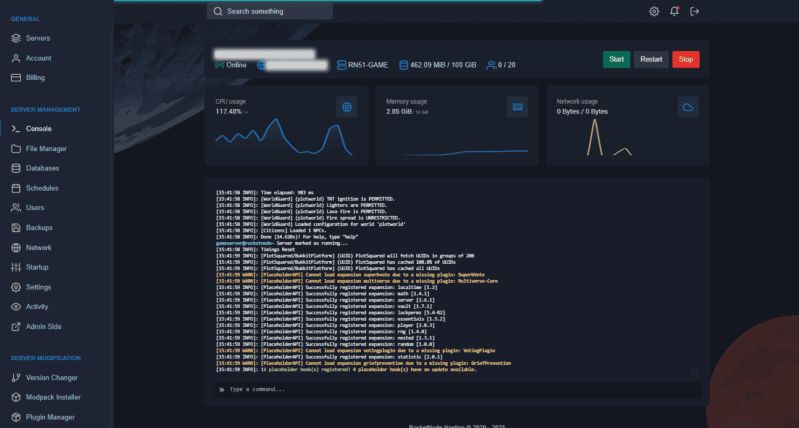This screenshot has height=428, width=799.
Task: Click the Network usage graph
Action: click(609, 137)
